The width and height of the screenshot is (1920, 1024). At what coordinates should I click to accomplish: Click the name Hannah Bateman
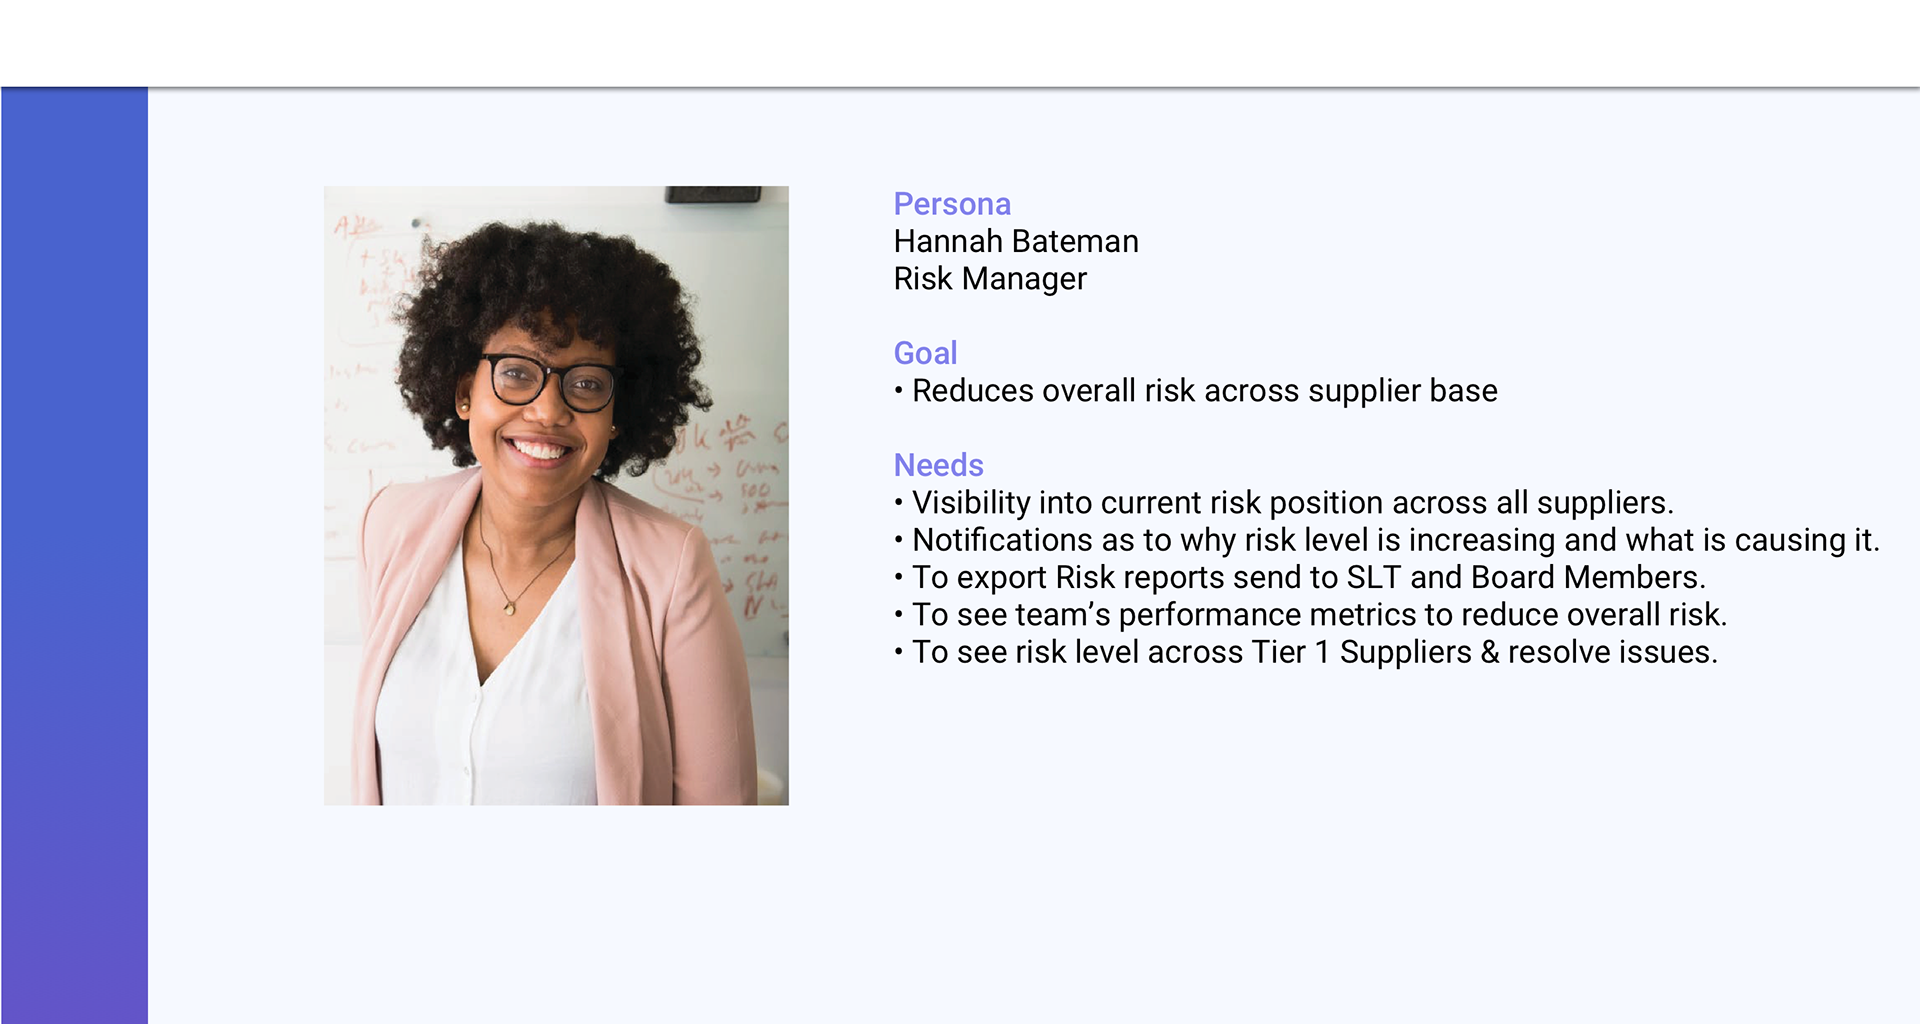[1016, 241]
